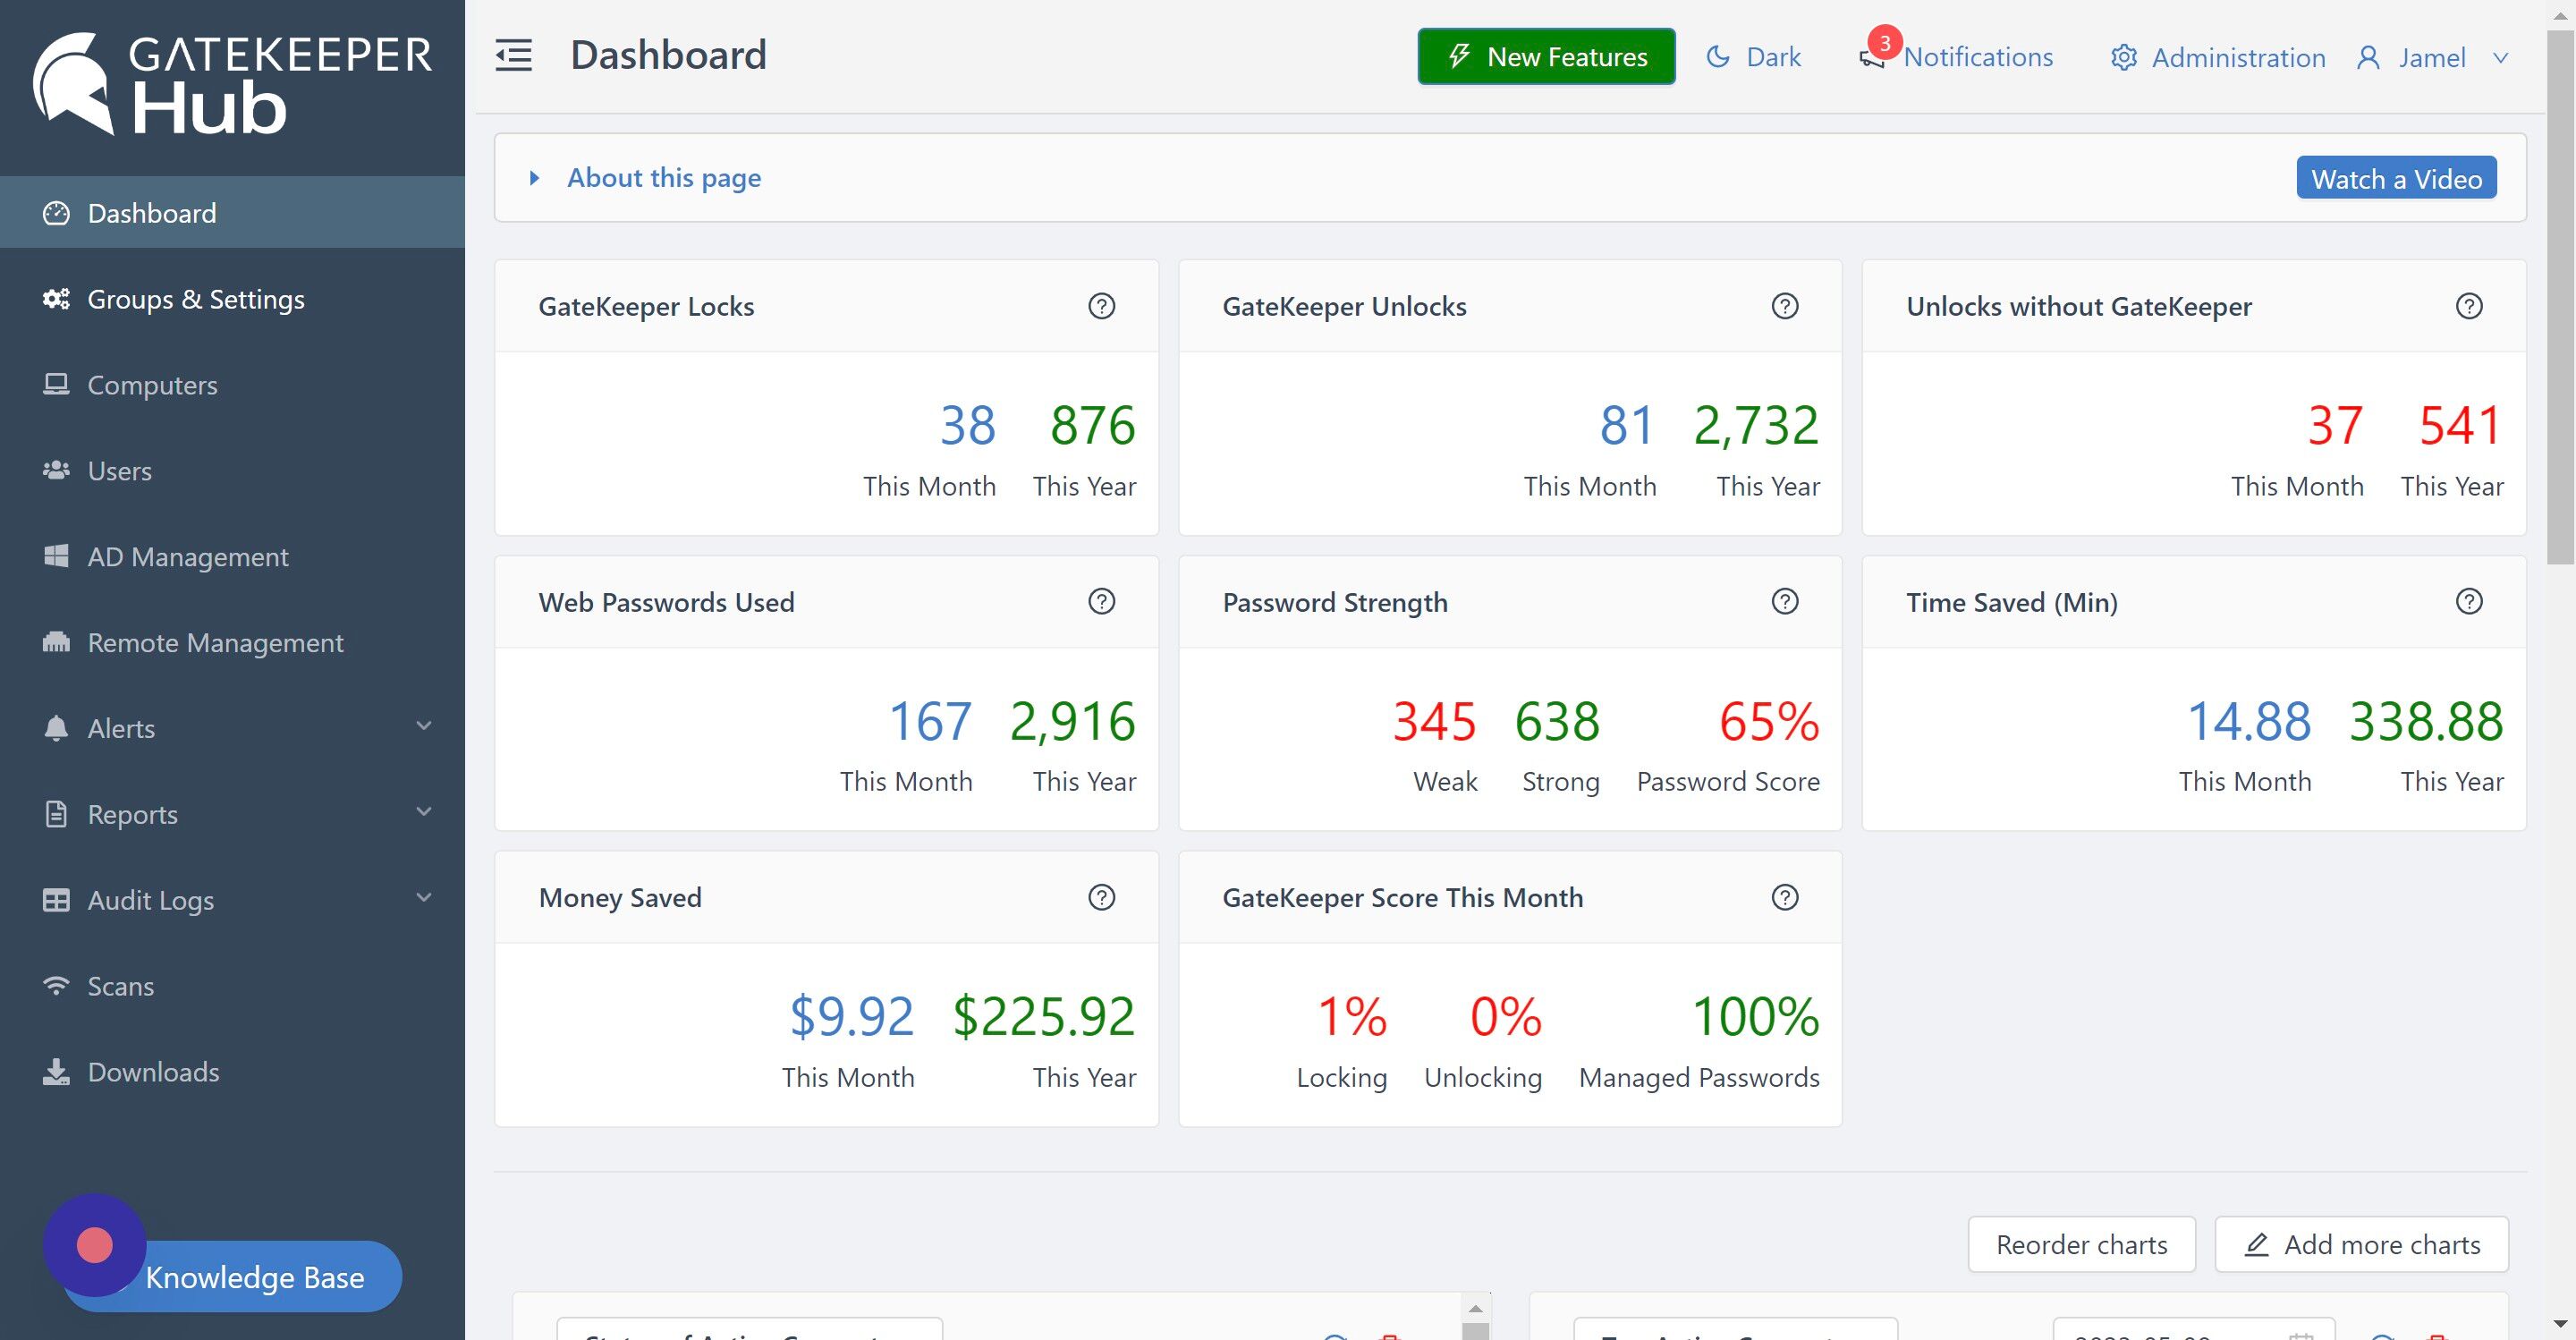Open help for Time Saved card
The width and height of the screenshot is (2576, 1340).
[2469, 601]
